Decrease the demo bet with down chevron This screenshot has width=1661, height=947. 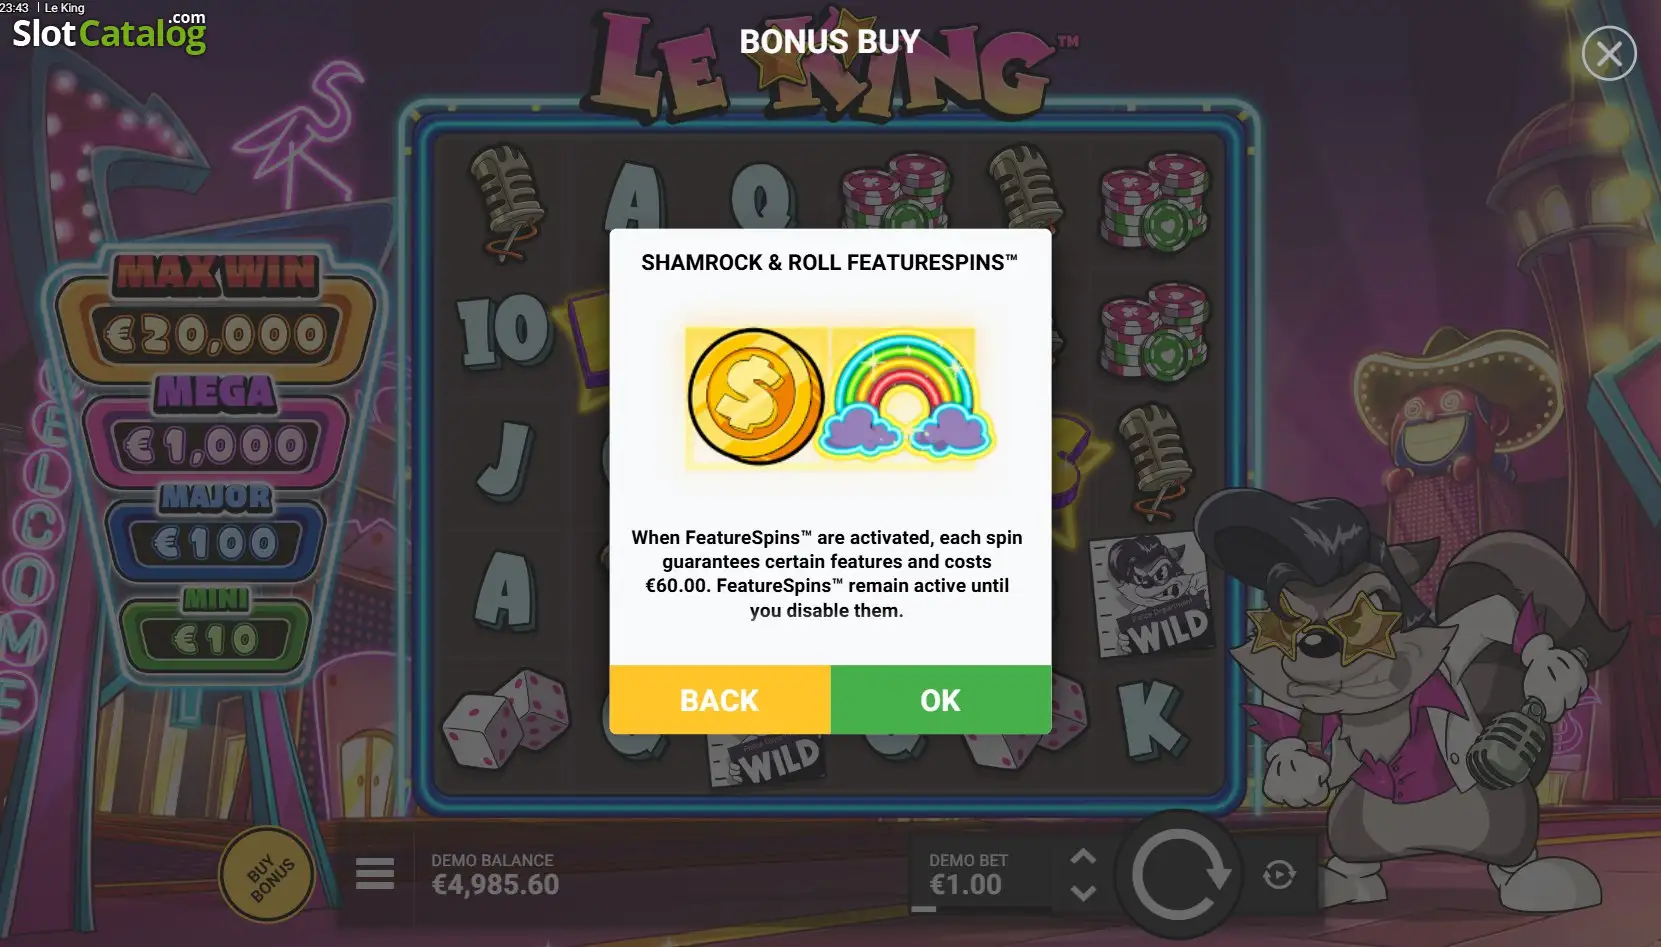pyautogui.click(x=1083, y=892)
